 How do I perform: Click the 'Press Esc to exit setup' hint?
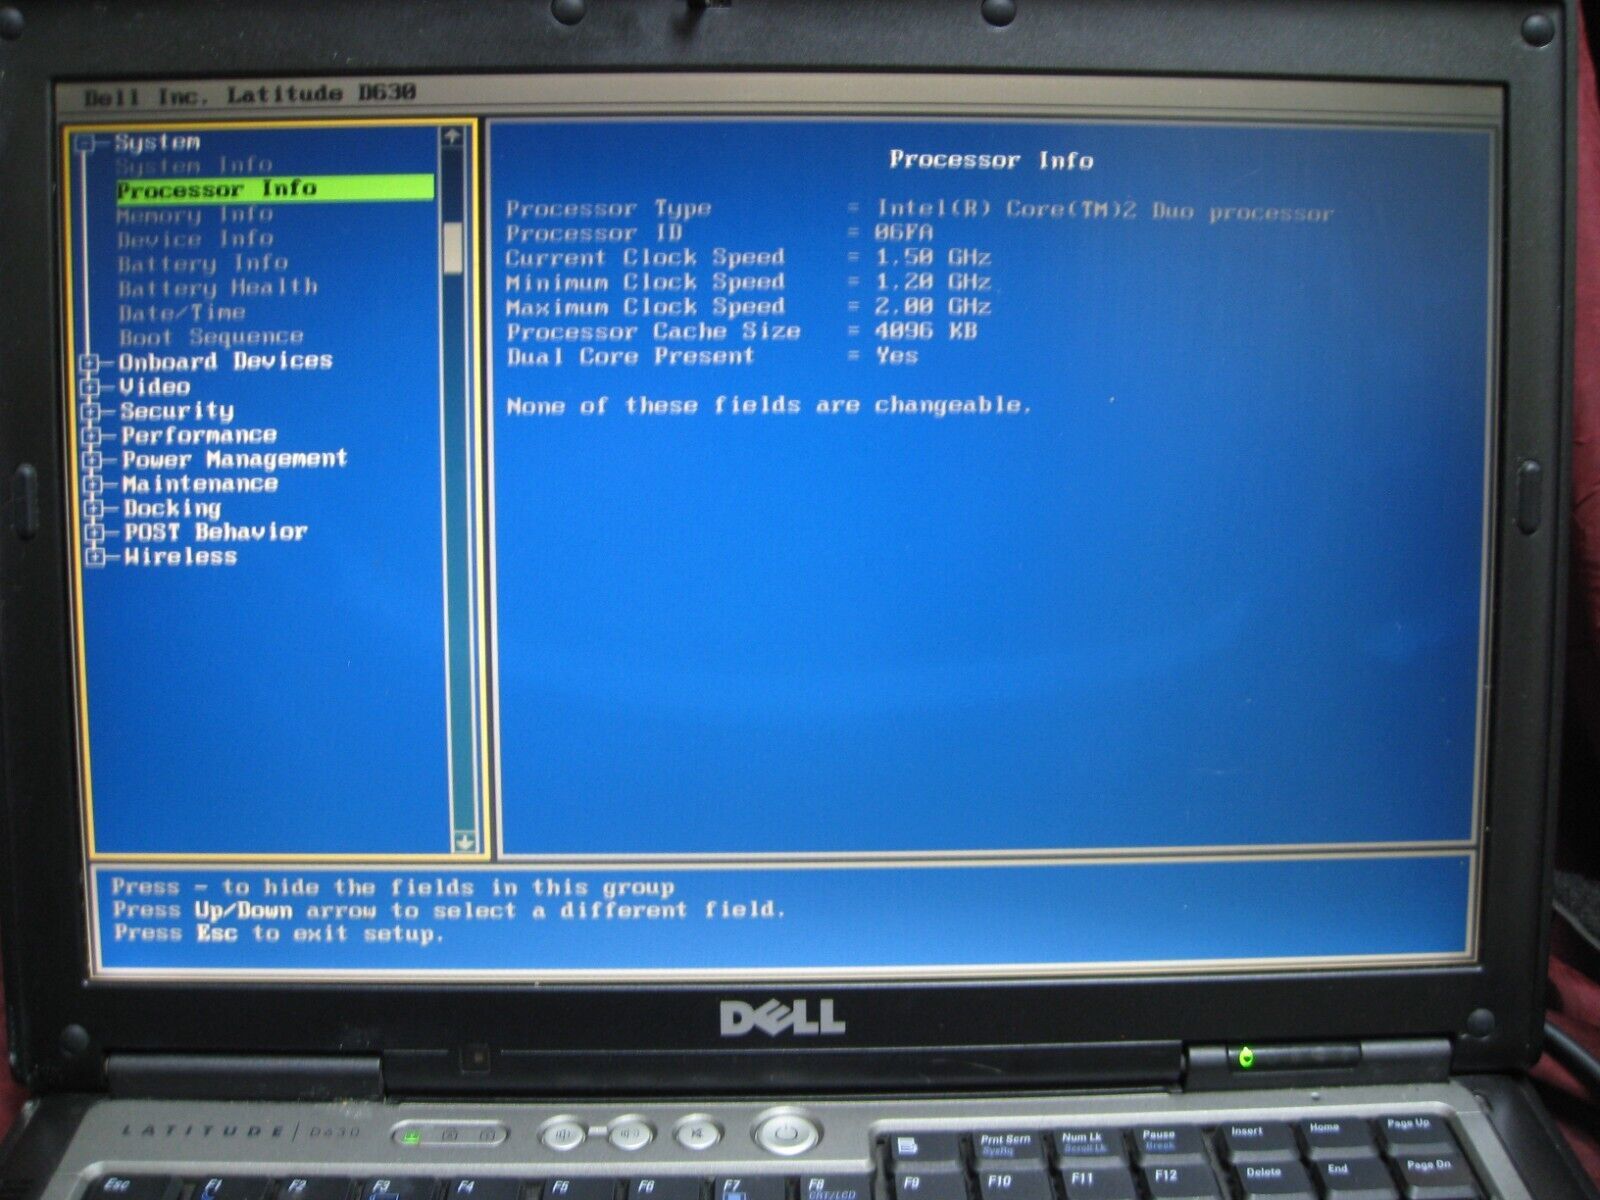coord(277,934)
